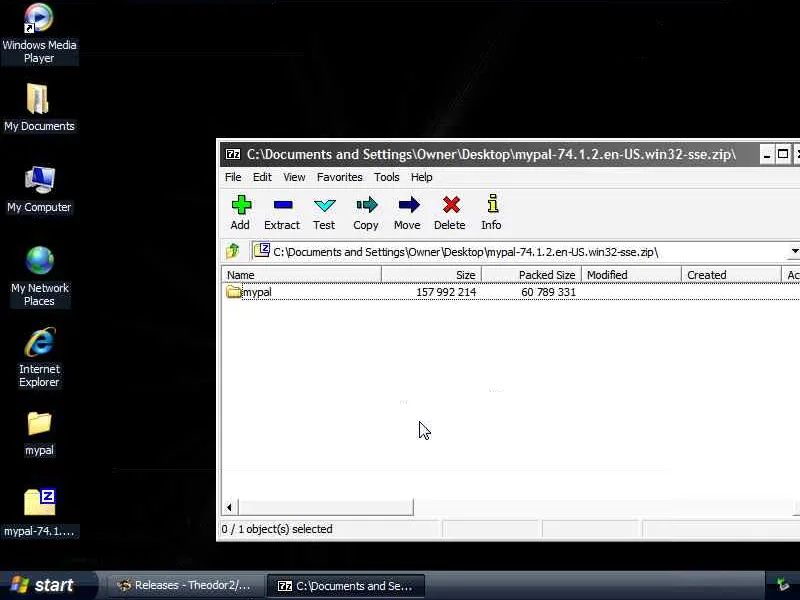This screenshot has width=800, height=600.
Task: Open the Favorites menu
Action: pyautogui.click(x=340, y=177)
